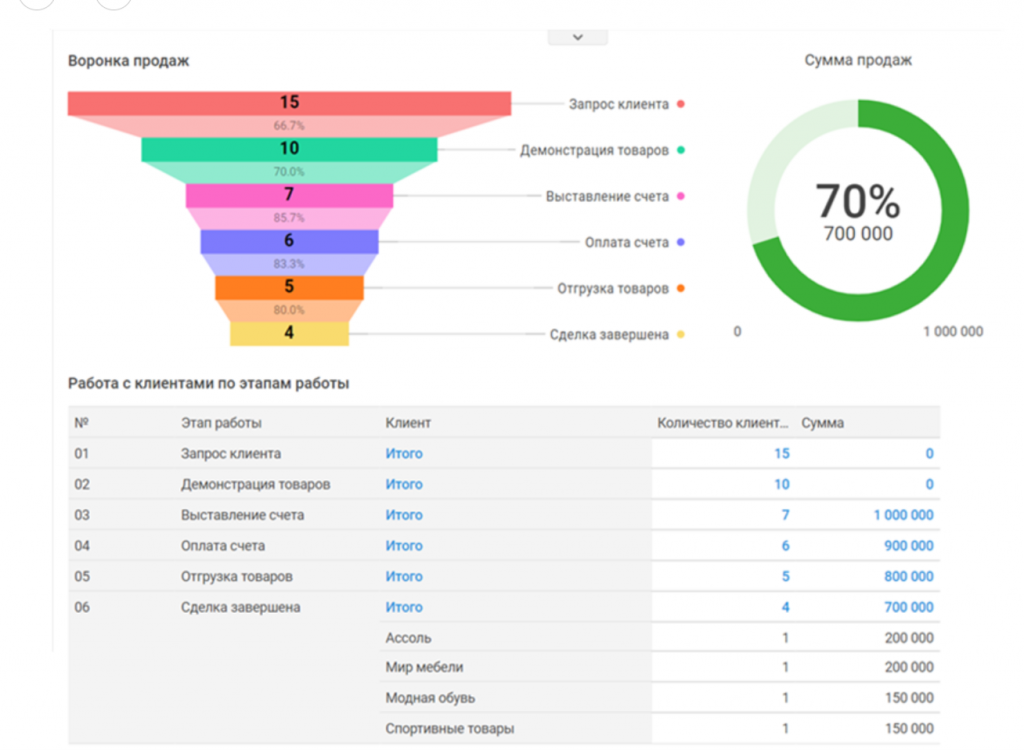Click the Демонстрация товаров legend label
This screenshot has height=750, width=1024.
coord(594,150)
